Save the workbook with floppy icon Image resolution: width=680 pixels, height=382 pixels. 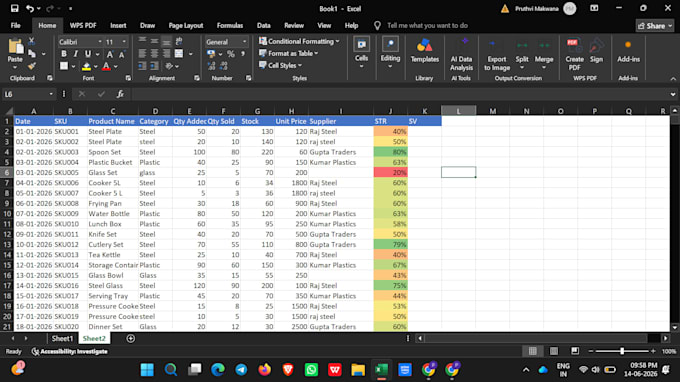(x=14, y=9)
